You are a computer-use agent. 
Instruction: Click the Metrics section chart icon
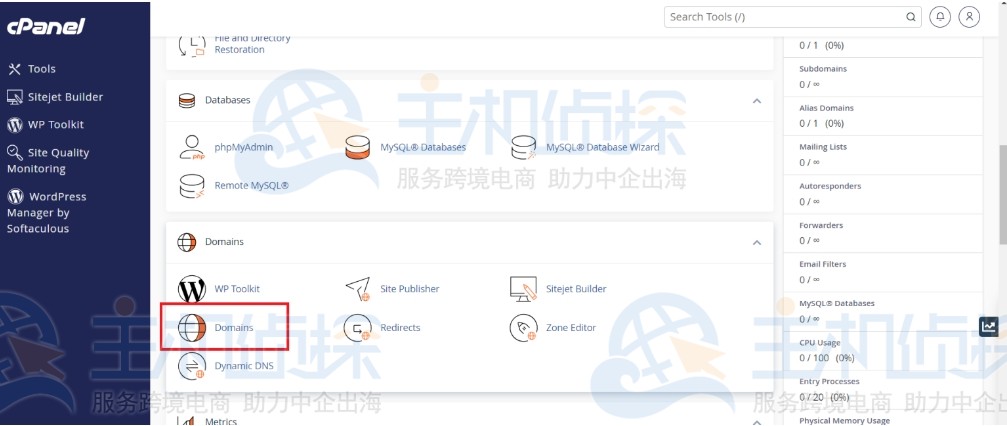186,422
